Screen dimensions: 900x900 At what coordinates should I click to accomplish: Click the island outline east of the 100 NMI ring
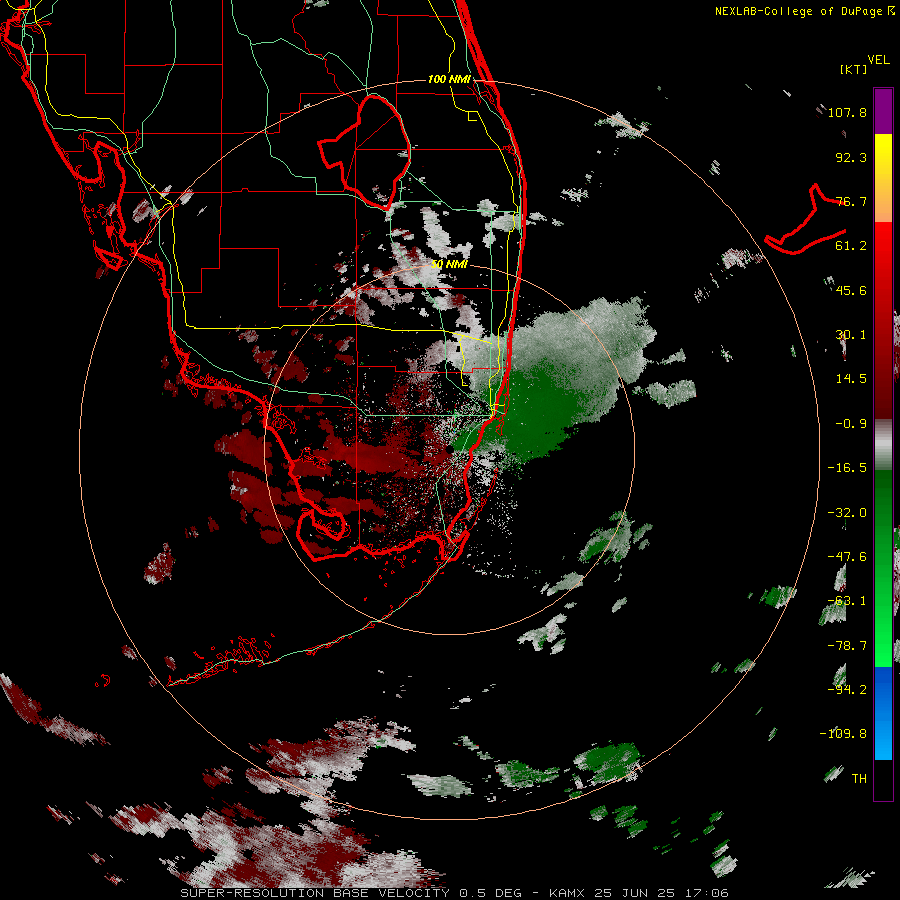coord(805,221)
